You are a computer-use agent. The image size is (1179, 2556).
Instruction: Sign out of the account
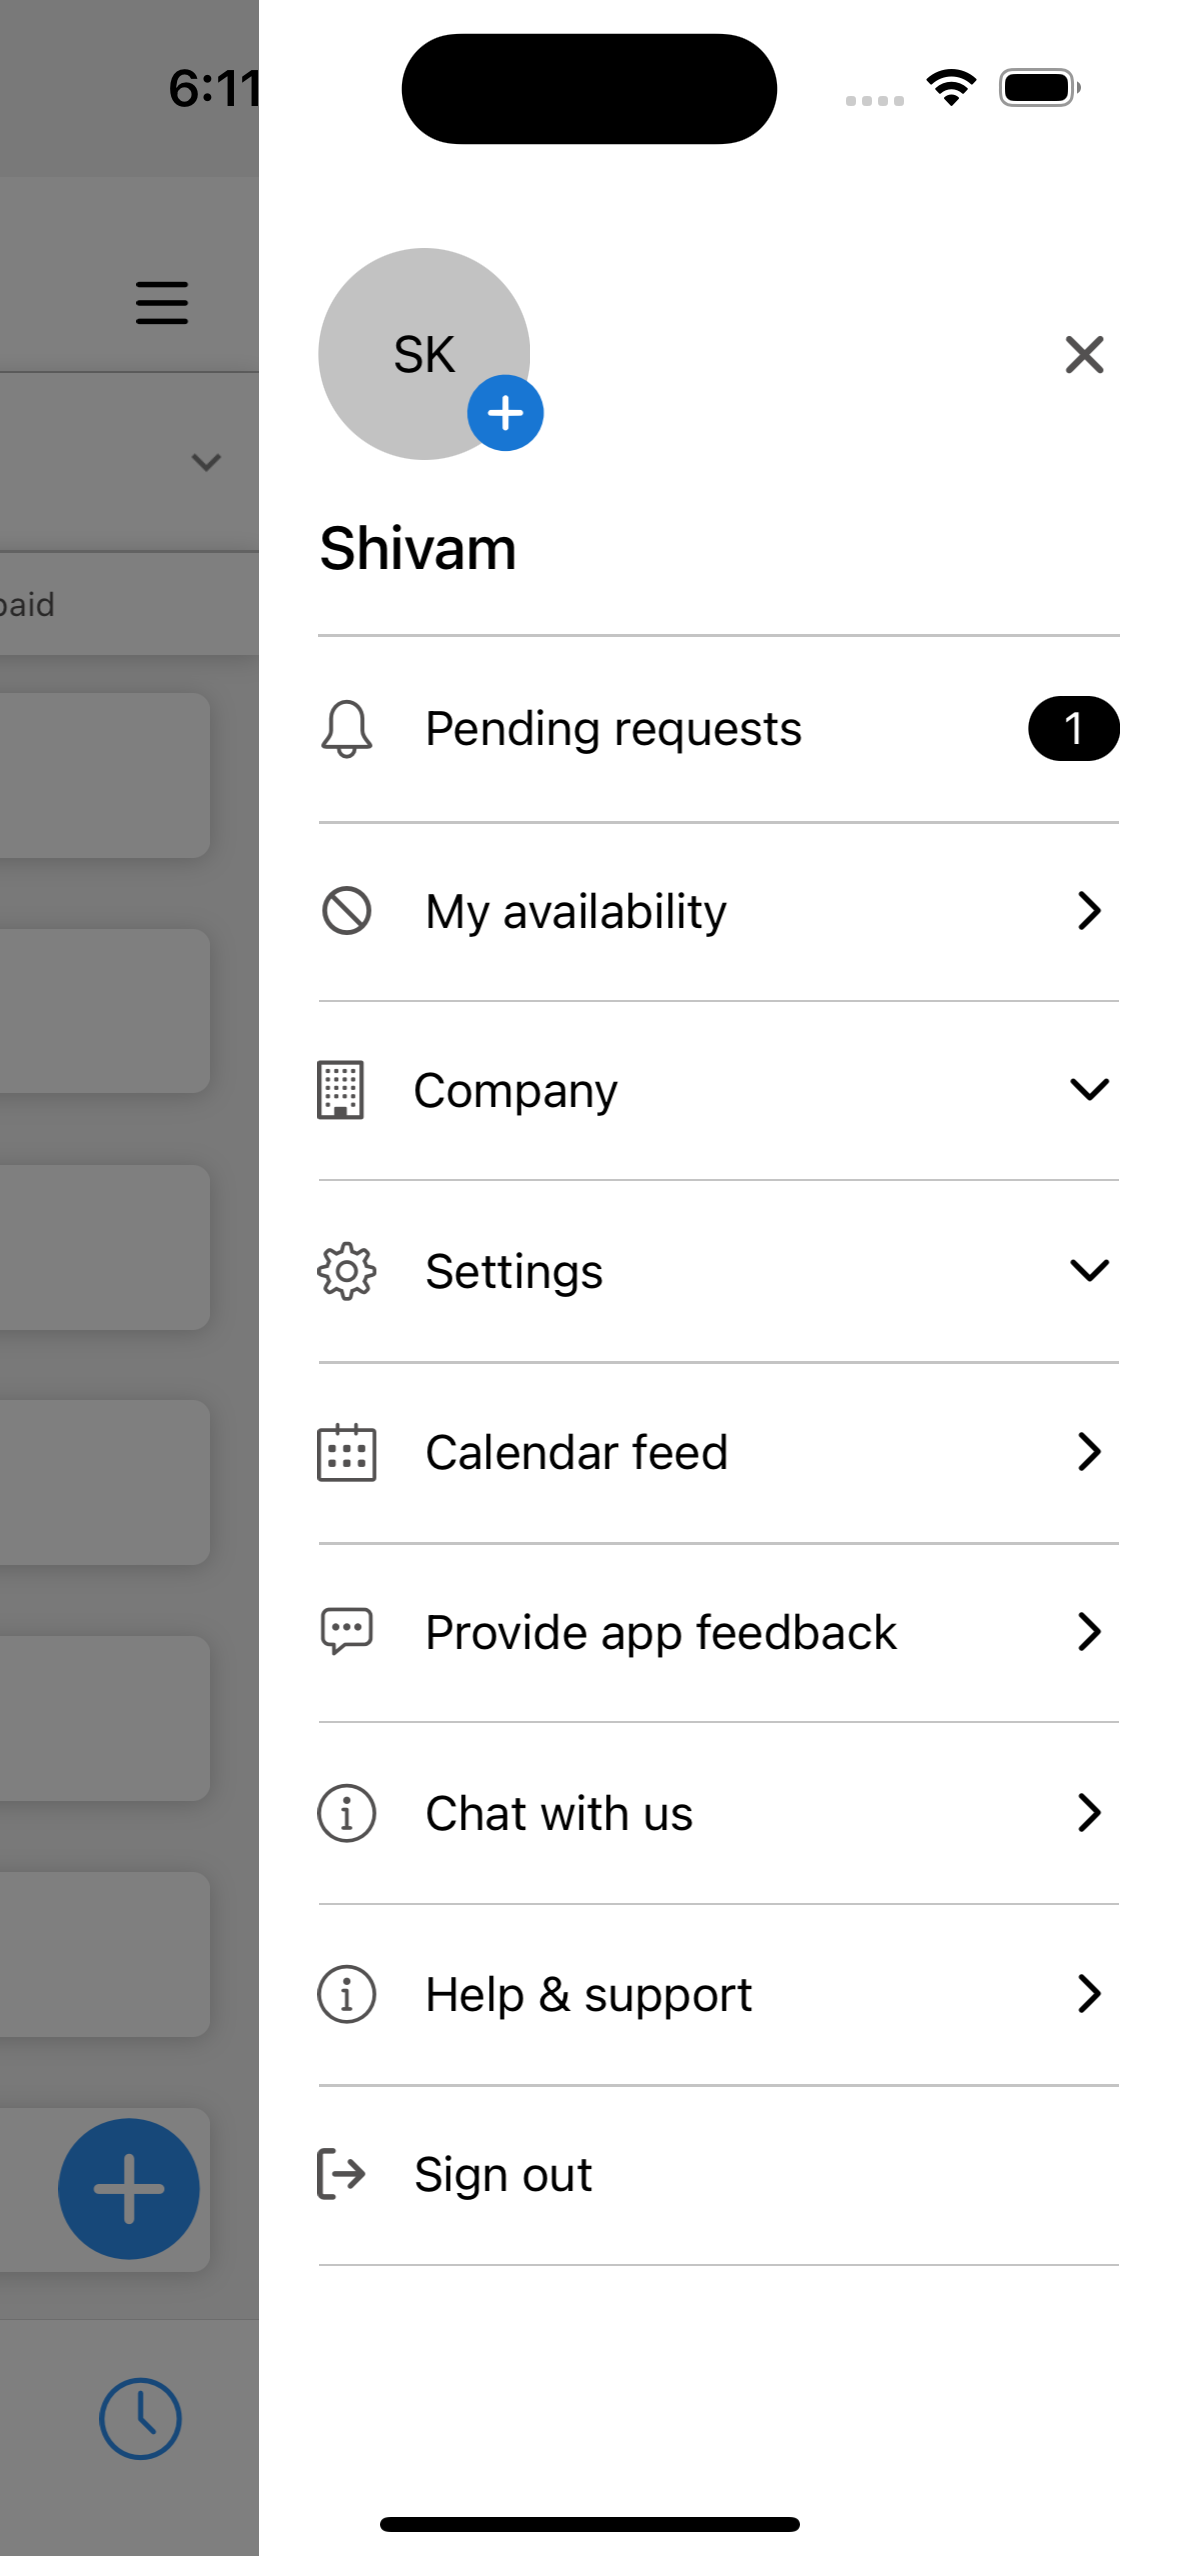pos(503,2175)
